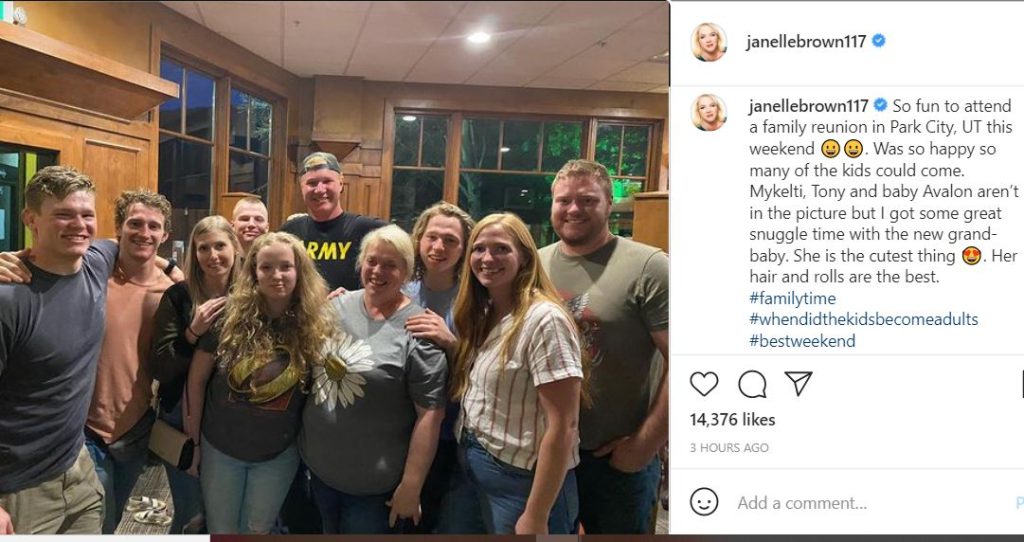This screenshot has width=1024, height=542.
Task: Click the heart-eyes emoji in the caption
Action: click(x=972, y=256)
